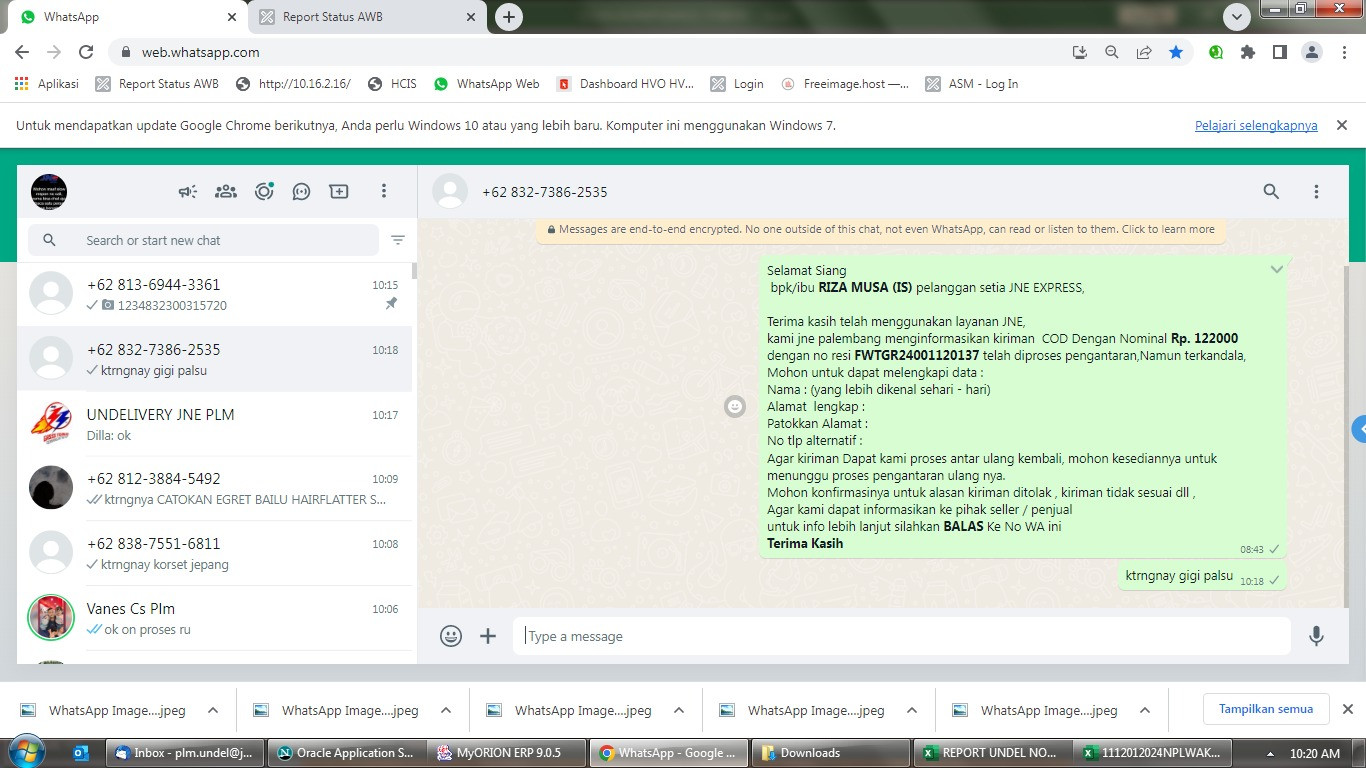Open a new browser tab
This screenshot has width=1366, height=768.
509,17
